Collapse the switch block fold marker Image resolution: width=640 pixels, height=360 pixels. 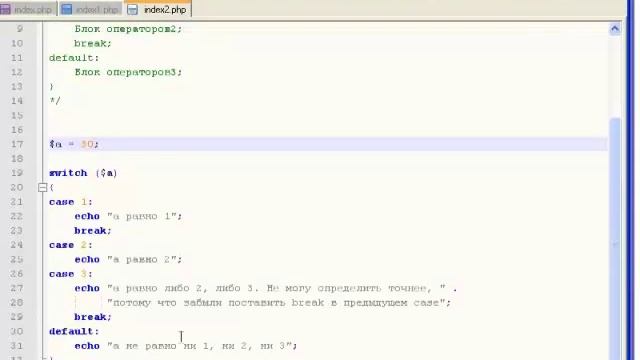coord(42,187)
